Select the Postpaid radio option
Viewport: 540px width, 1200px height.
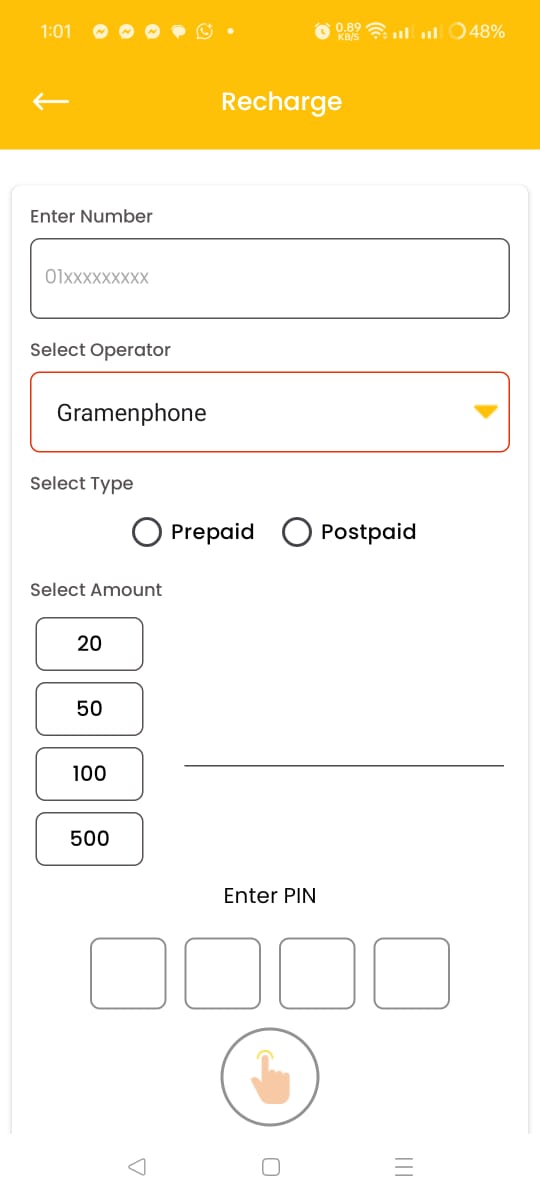coord(349,532)
